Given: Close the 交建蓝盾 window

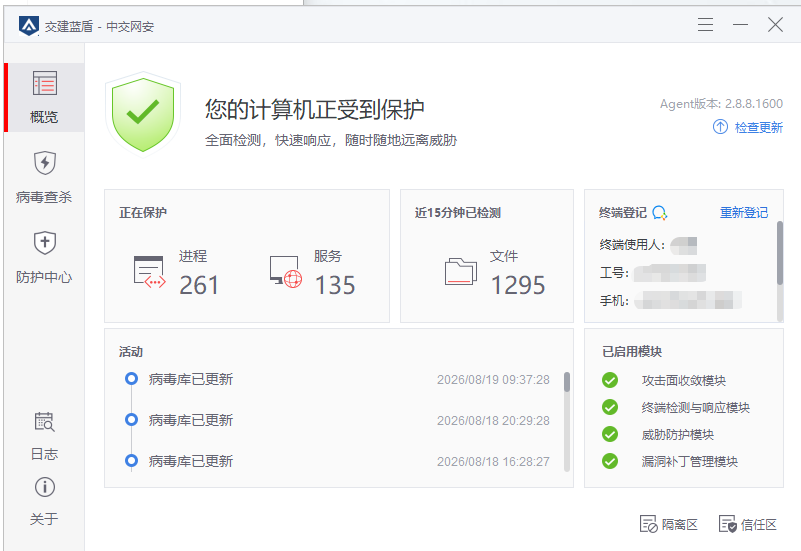Looking at the screenshot, I should click(775, 25).
